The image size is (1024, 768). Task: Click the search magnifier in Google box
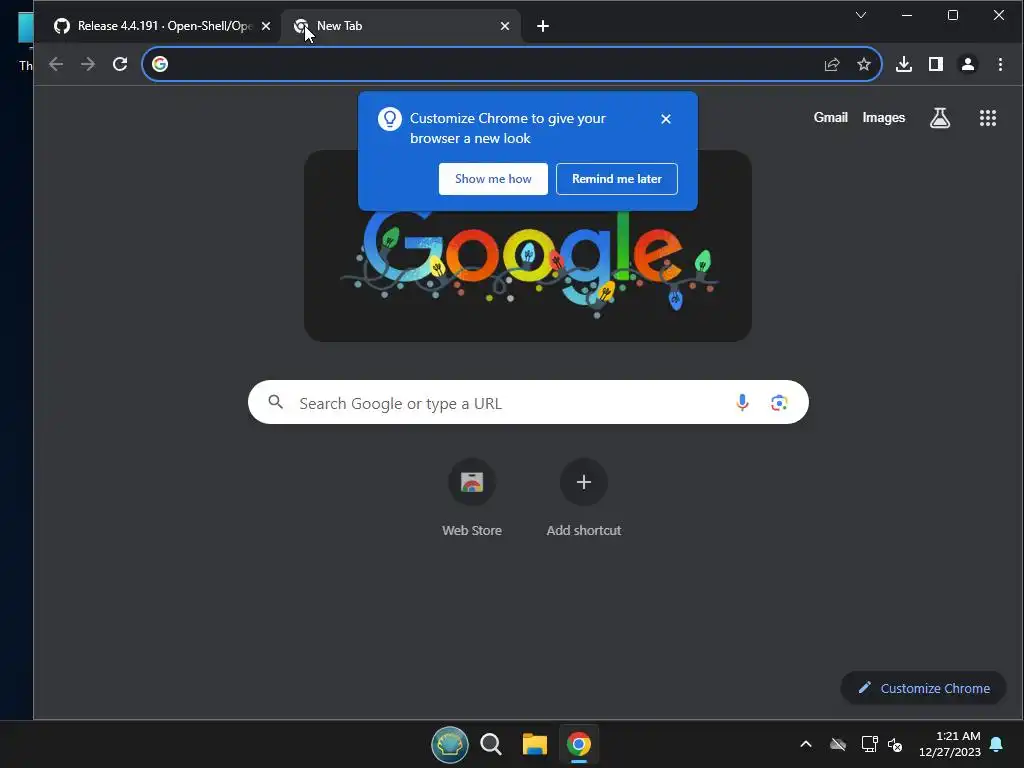click(x=276, y=402)
